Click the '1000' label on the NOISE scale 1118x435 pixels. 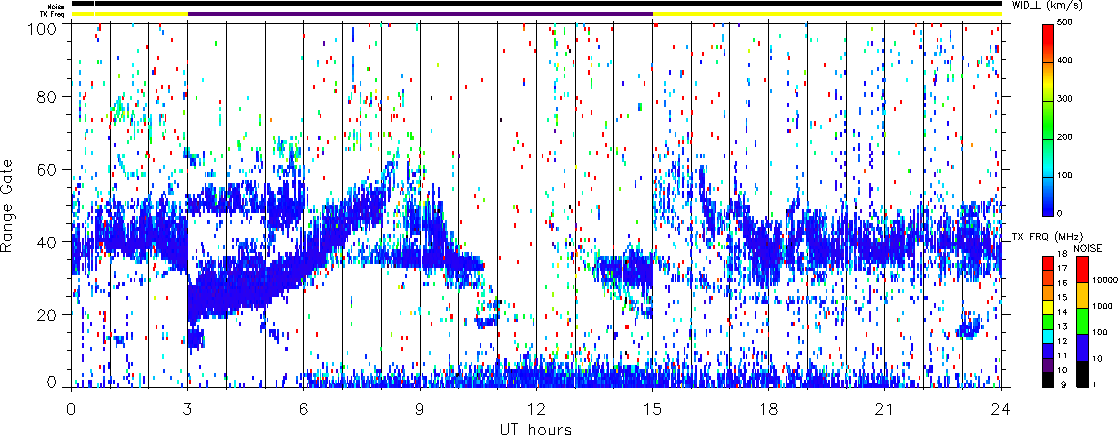1102,307
